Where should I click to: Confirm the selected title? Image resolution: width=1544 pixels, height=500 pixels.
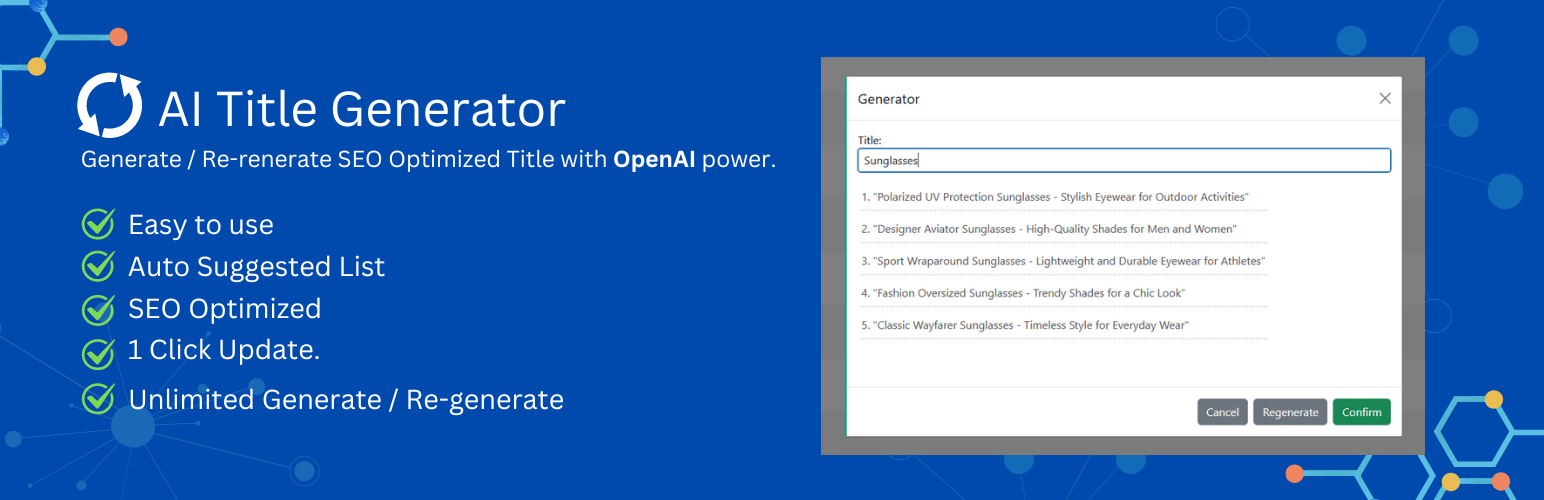coord(1361,412)
